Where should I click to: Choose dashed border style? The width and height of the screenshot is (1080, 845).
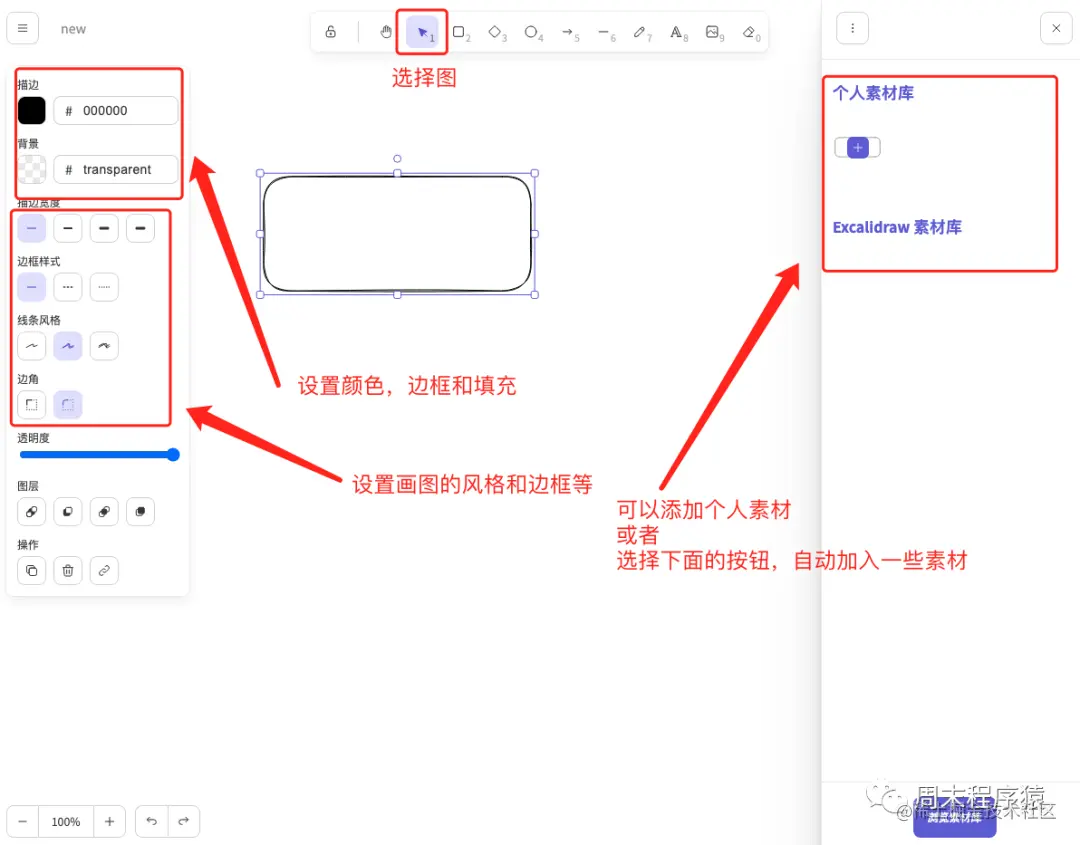68,287
